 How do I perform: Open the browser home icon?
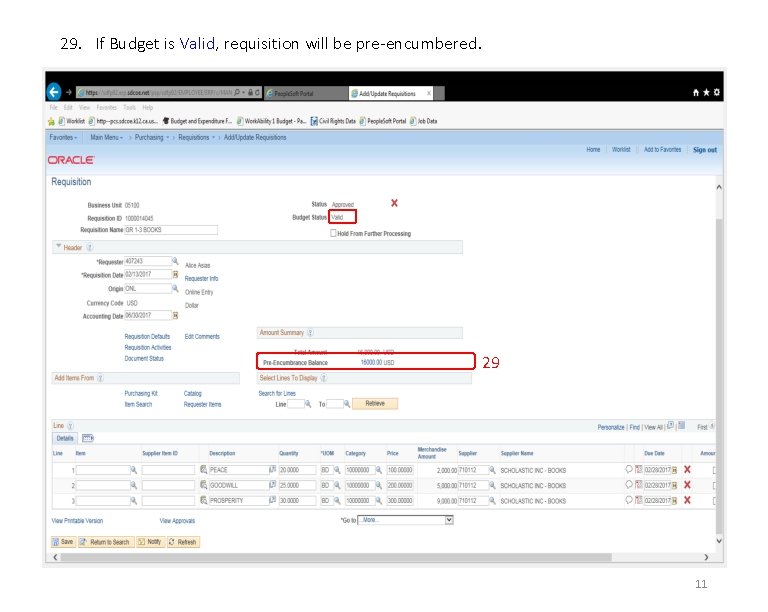(x=696, y=93)
